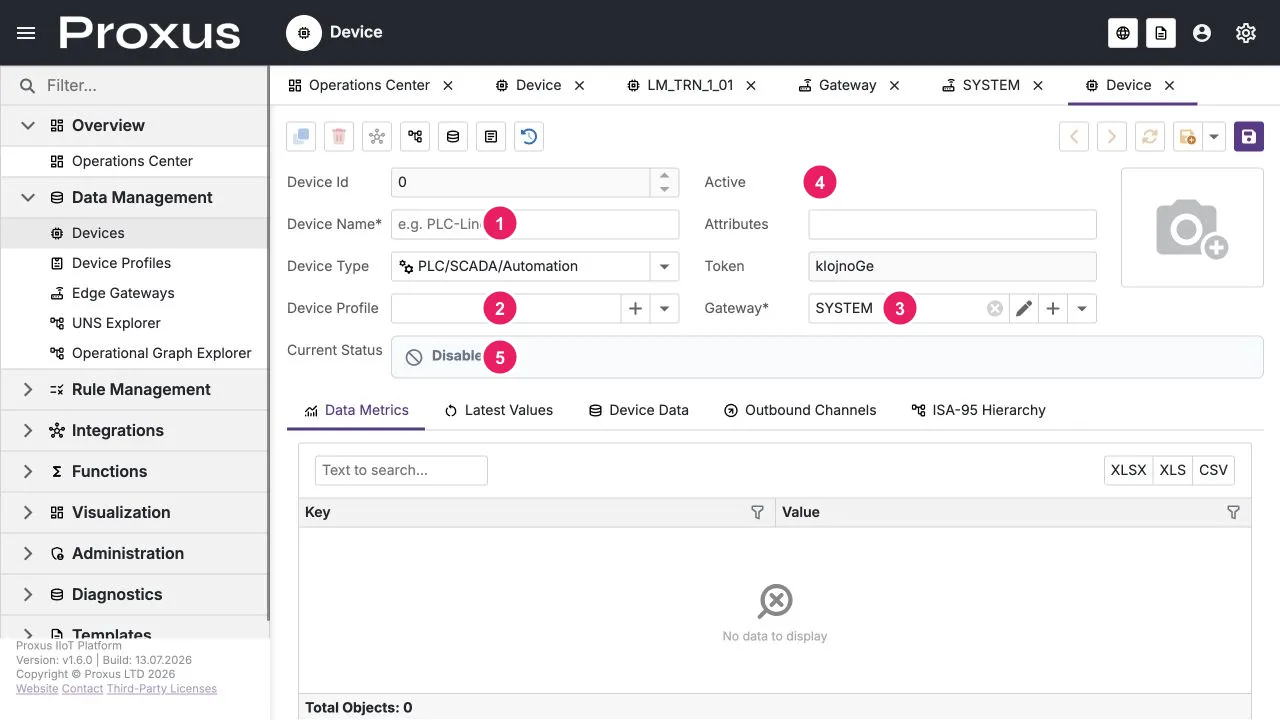Go to next record arrow
Viewport: 1280px width, 720px height.
pyautogui.click(x=1112, y=137)
